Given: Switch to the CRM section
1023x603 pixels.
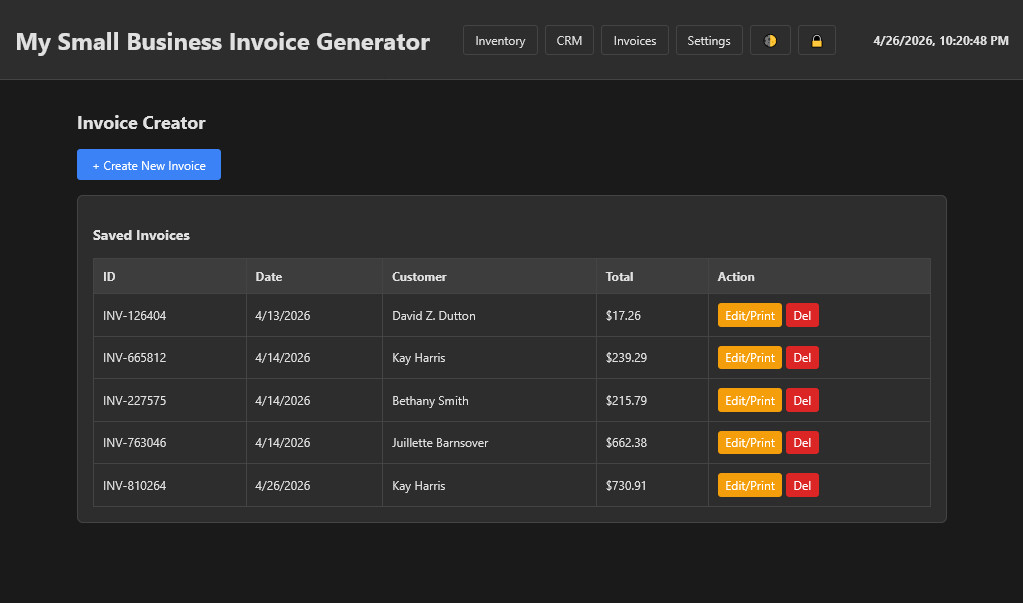Looking at the screenshot, I should click(x=569, y=40).
